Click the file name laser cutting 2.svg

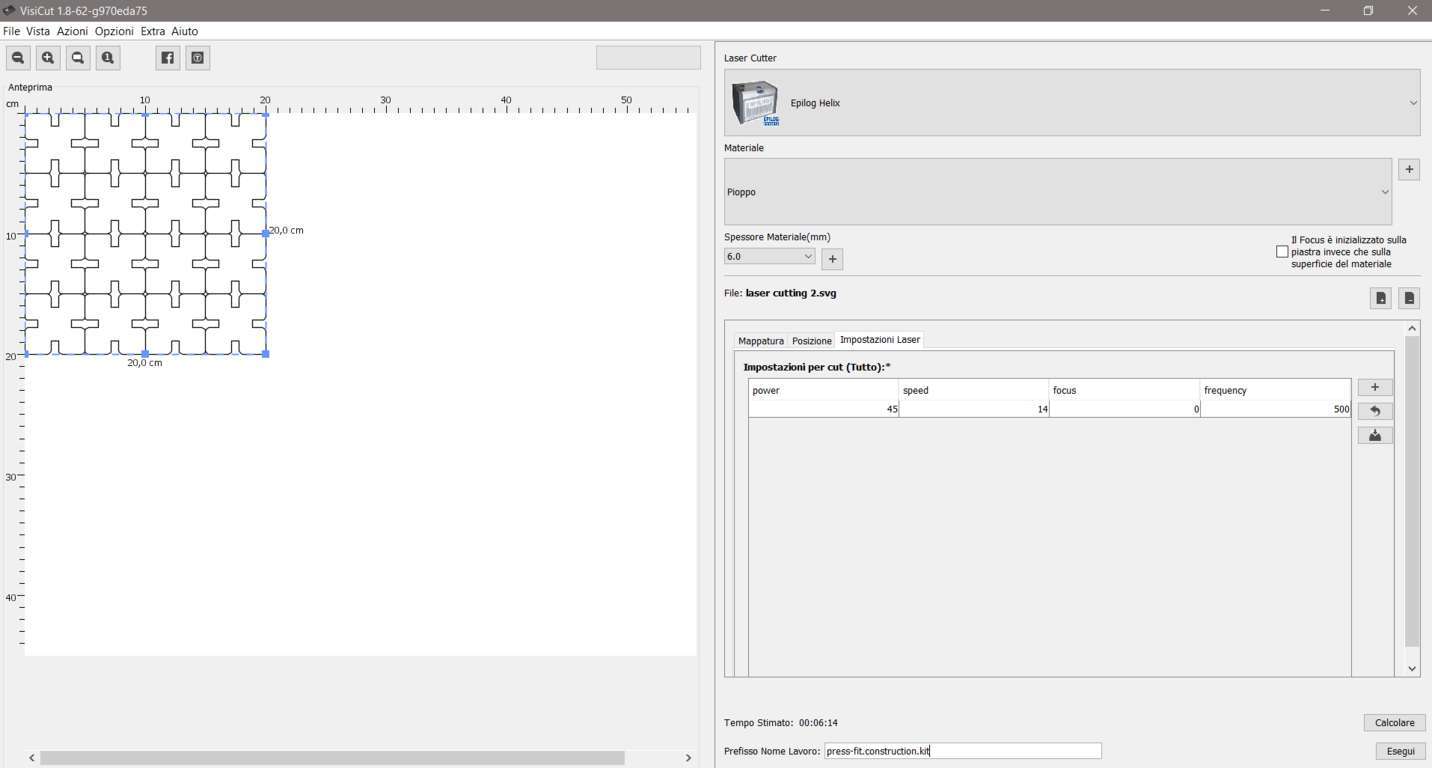(x=791, y=293)
